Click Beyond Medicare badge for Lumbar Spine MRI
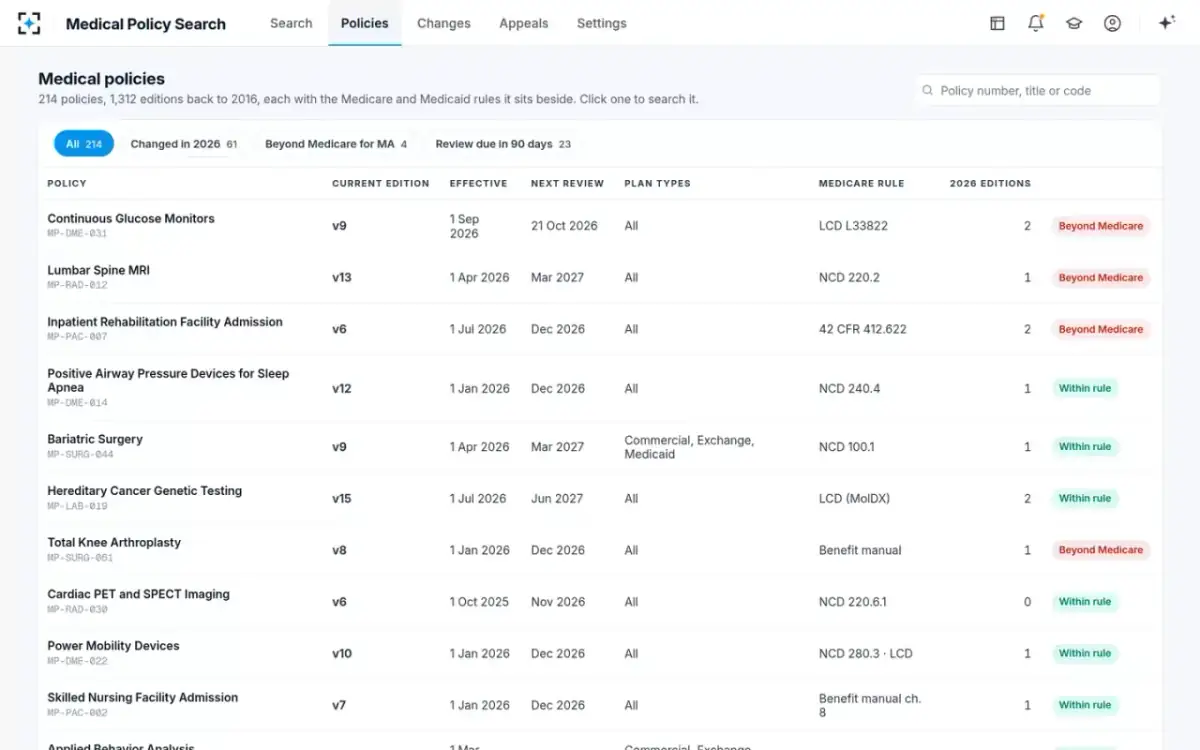The width and height of the screenshot is (1200, 750). pos(1100,278)
